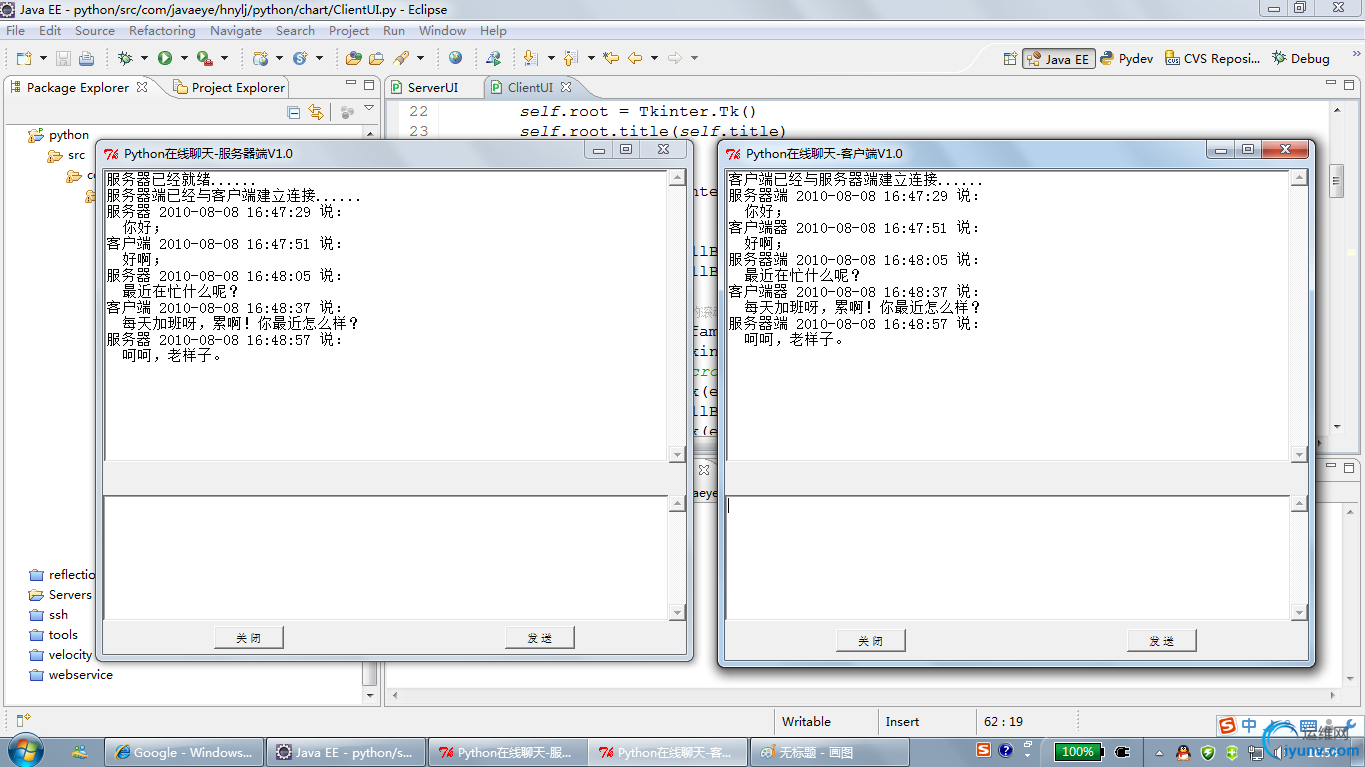Viewport: 1365px width, 767px height.
Task: Click the code editor vertical scrollbar thumb
Action: pyautogui.click(x=1337, y=183)
